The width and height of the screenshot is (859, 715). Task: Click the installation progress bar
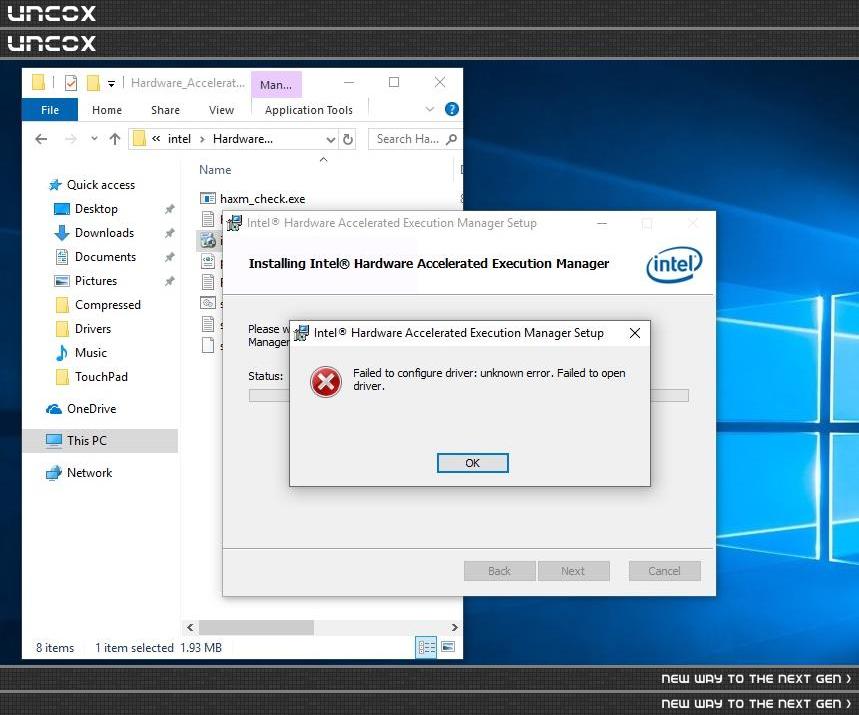(468, 396)
